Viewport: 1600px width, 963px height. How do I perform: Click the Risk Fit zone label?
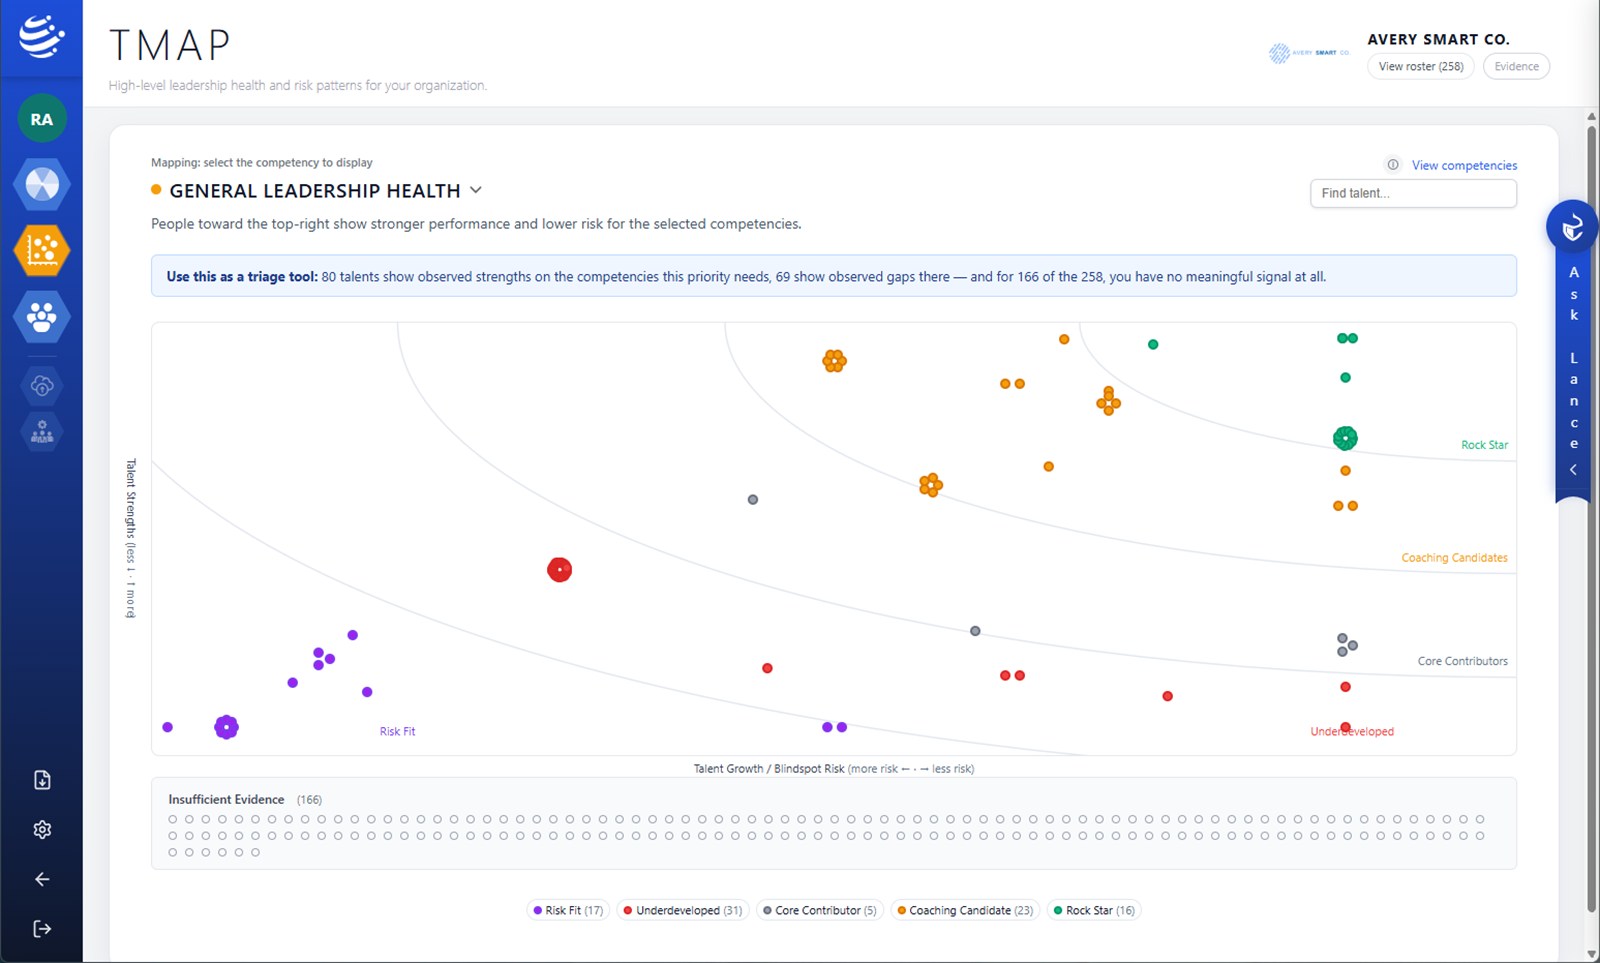[x=397, y=731]
